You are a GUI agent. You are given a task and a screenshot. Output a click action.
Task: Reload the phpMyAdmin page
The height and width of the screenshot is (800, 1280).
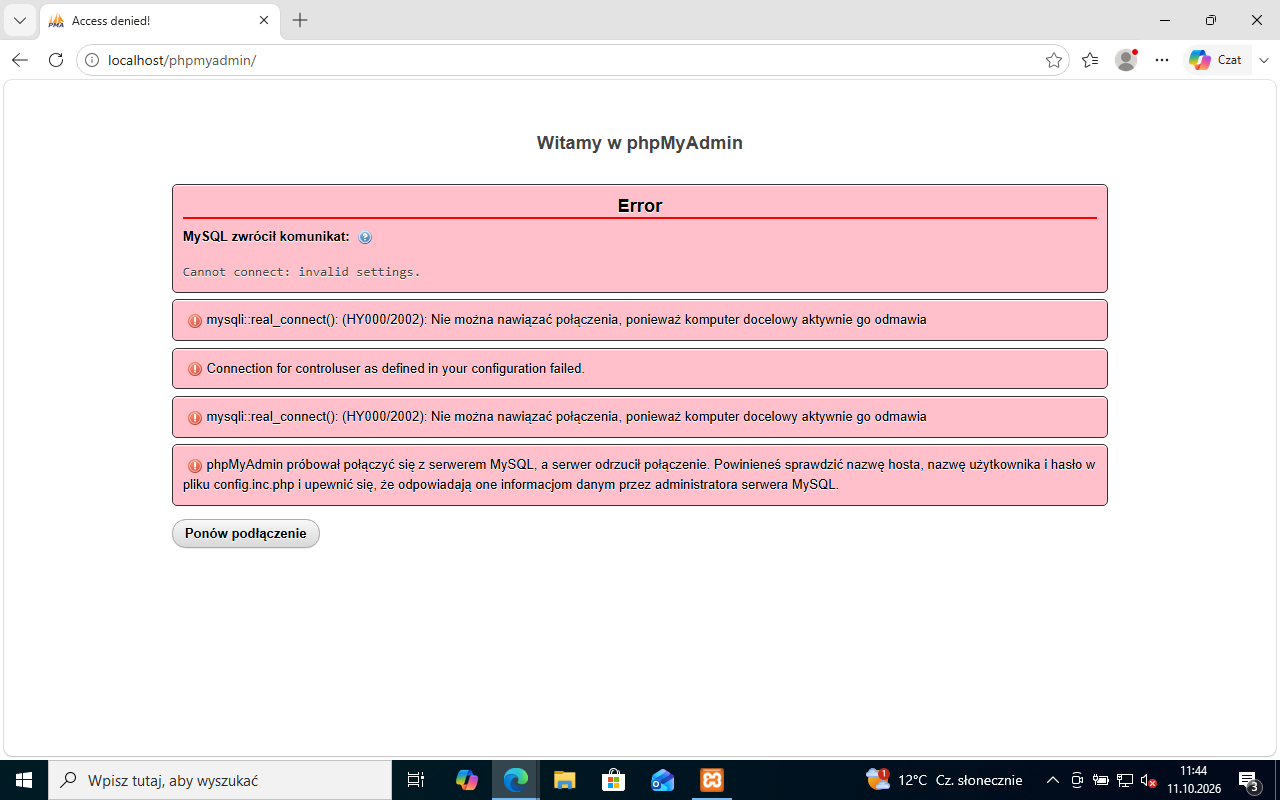(x=56, y=60)
